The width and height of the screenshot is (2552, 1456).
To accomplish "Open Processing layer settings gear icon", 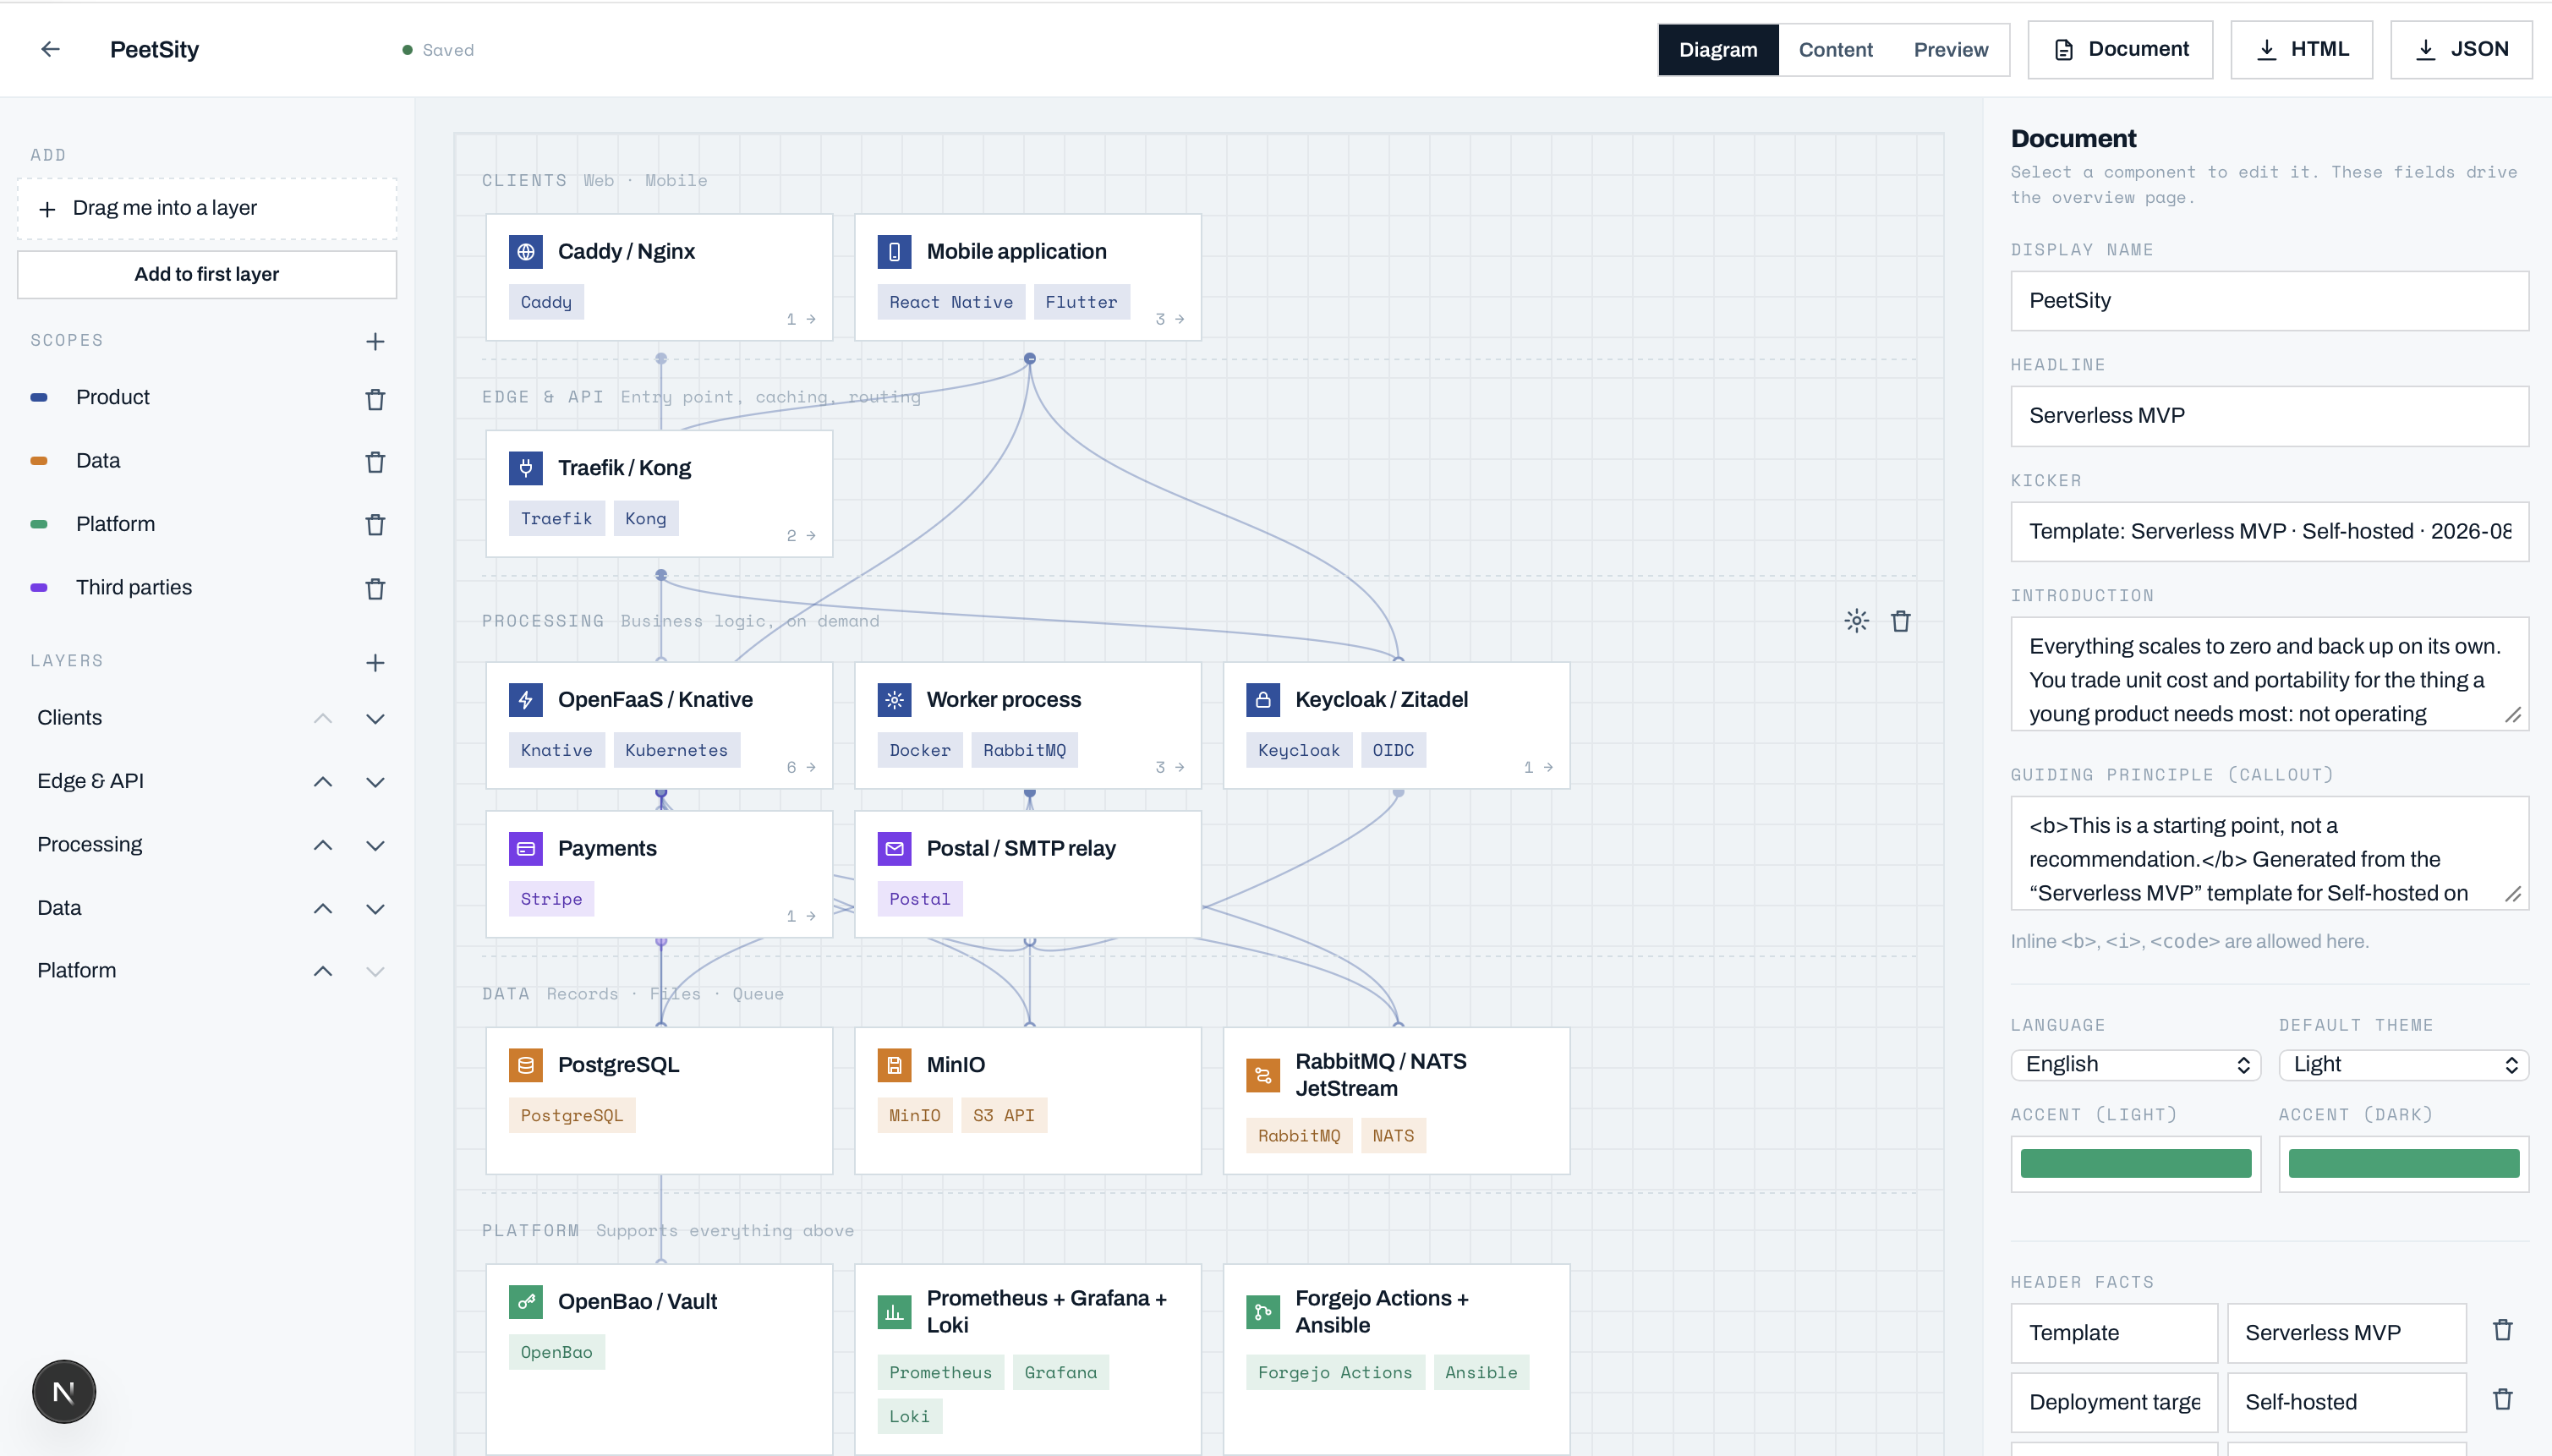I will click(1856, 621).
